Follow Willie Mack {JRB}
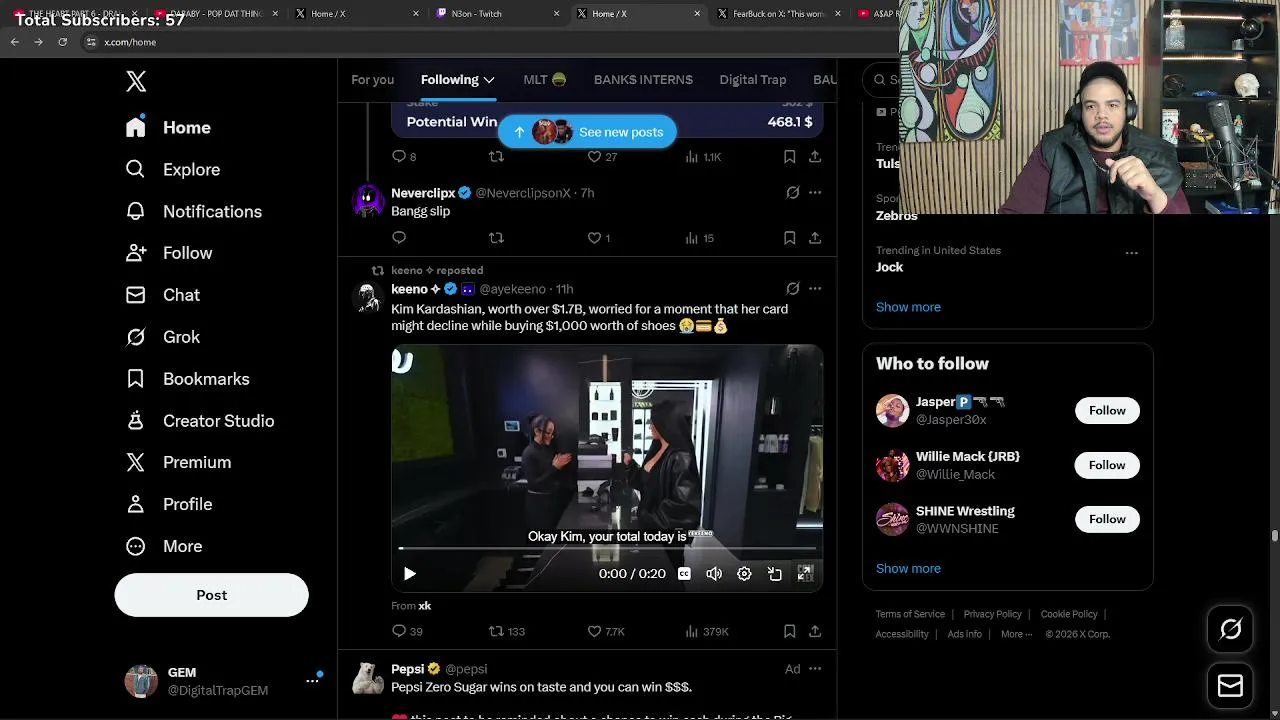This screenshot has height=720, width=1280. [x=1107, y=465]
